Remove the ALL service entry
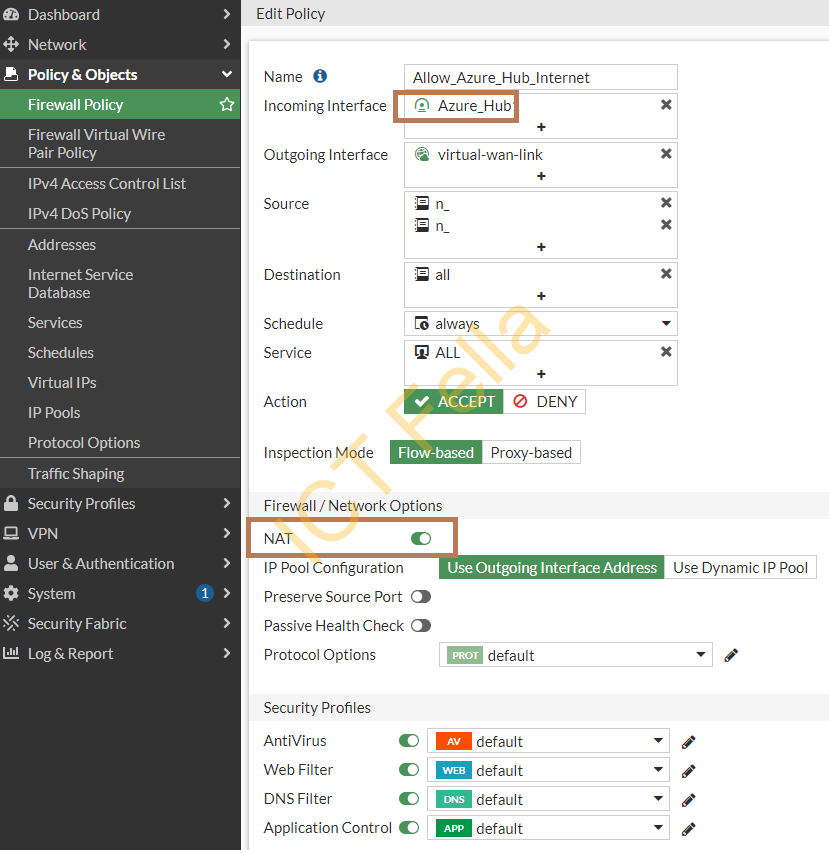Viewport: 829px width, 853px height. tap(666, 351)
